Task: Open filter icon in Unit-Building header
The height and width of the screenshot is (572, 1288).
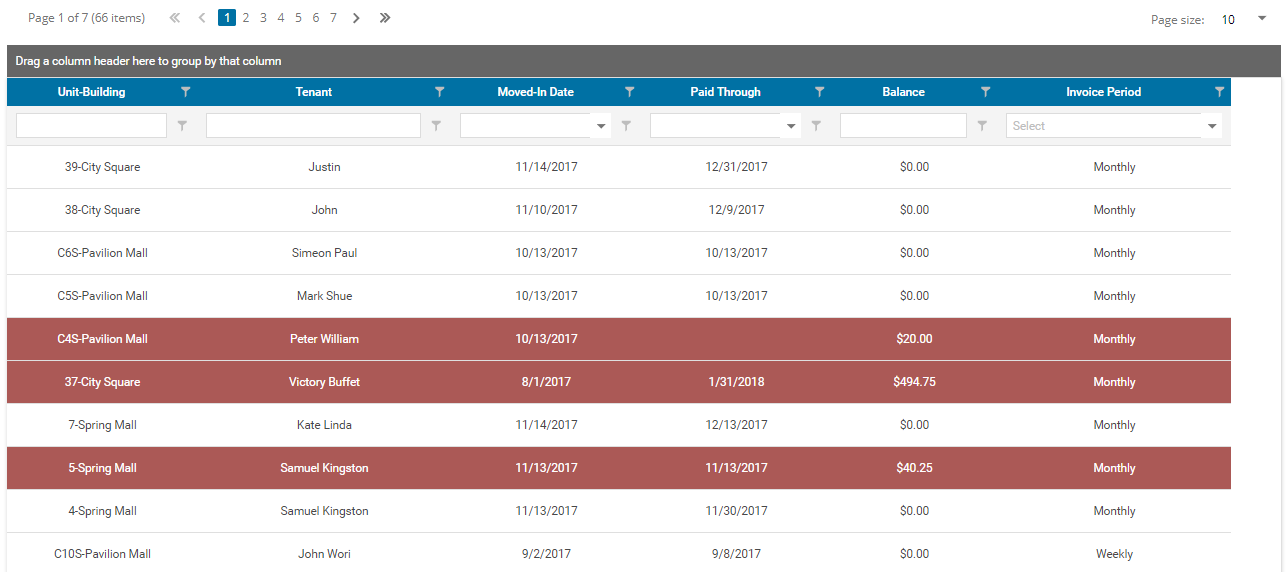Action: pos(185,92)
